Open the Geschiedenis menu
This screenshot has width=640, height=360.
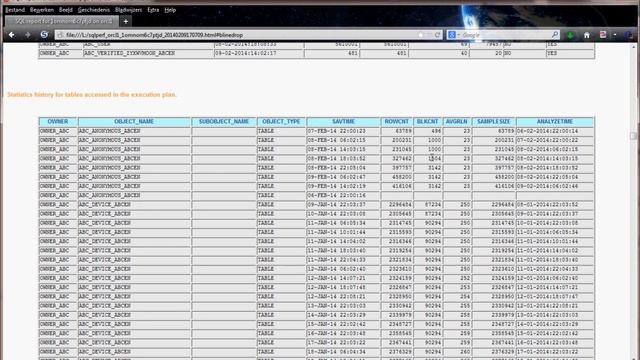coord(94,10)
